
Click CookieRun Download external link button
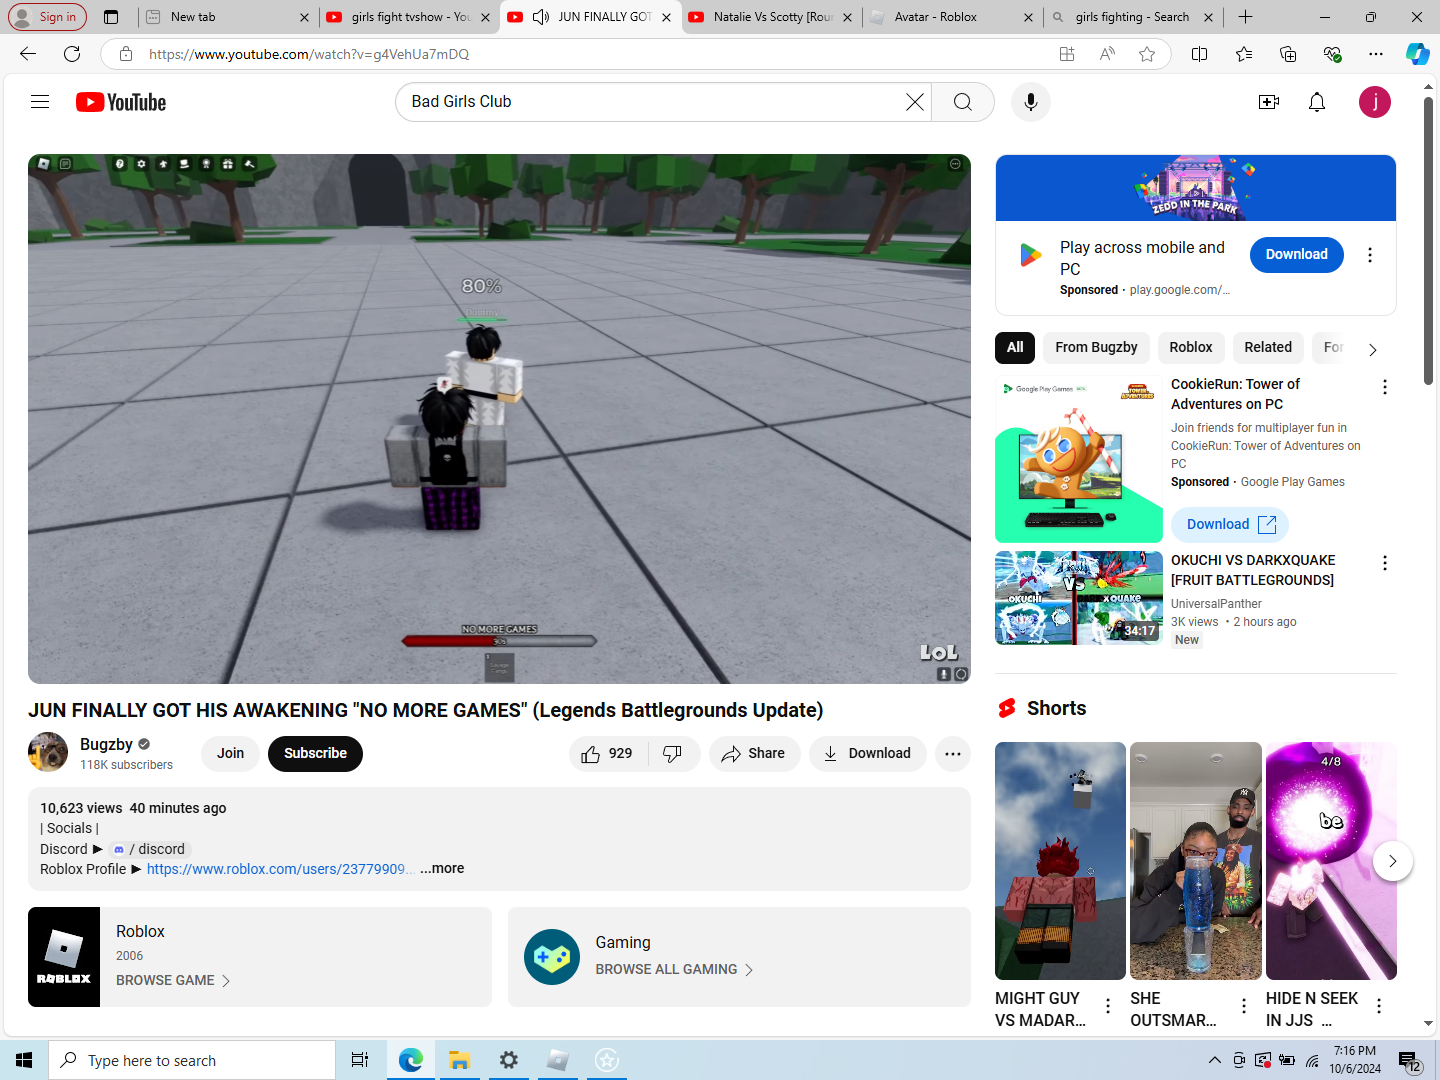point(1231,524)
